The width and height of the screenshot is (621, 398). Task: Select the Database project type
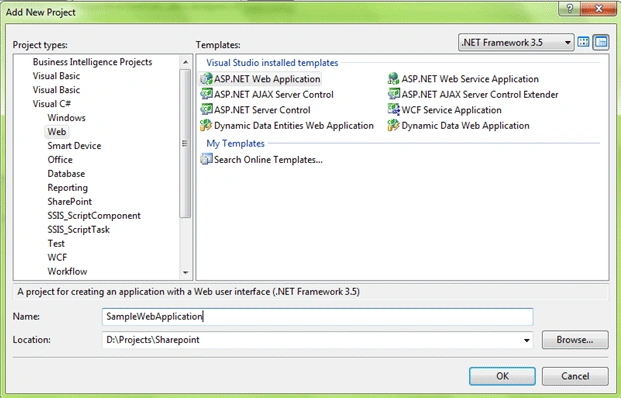pos(66,174)
